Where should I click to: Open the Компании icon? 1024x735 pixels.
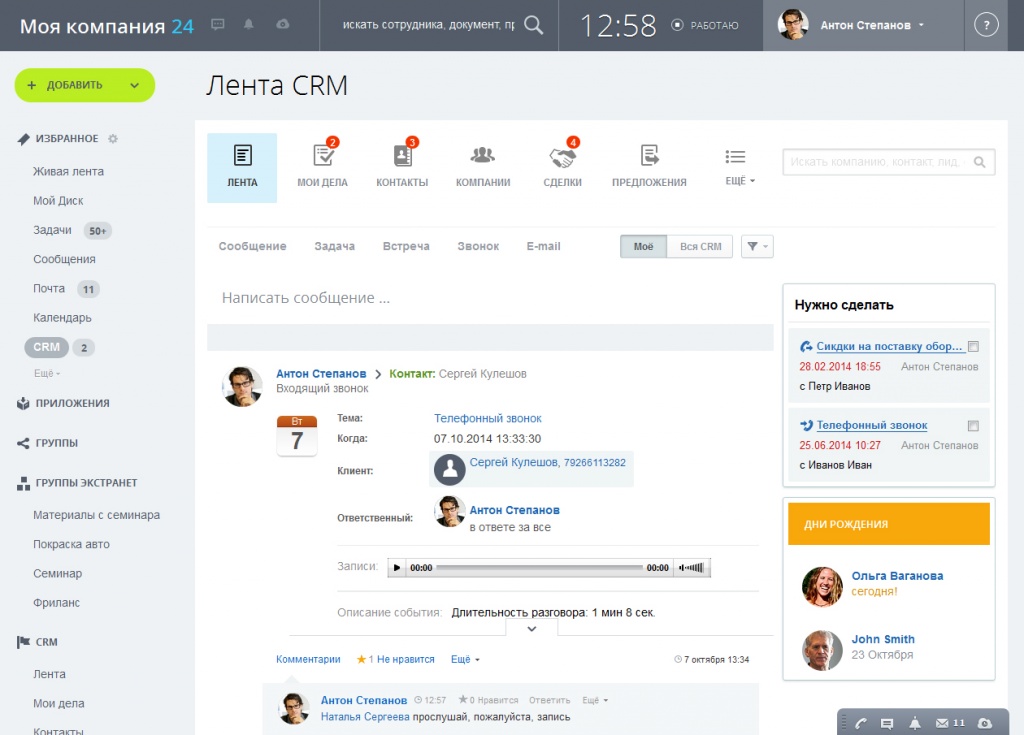point(483,155)
